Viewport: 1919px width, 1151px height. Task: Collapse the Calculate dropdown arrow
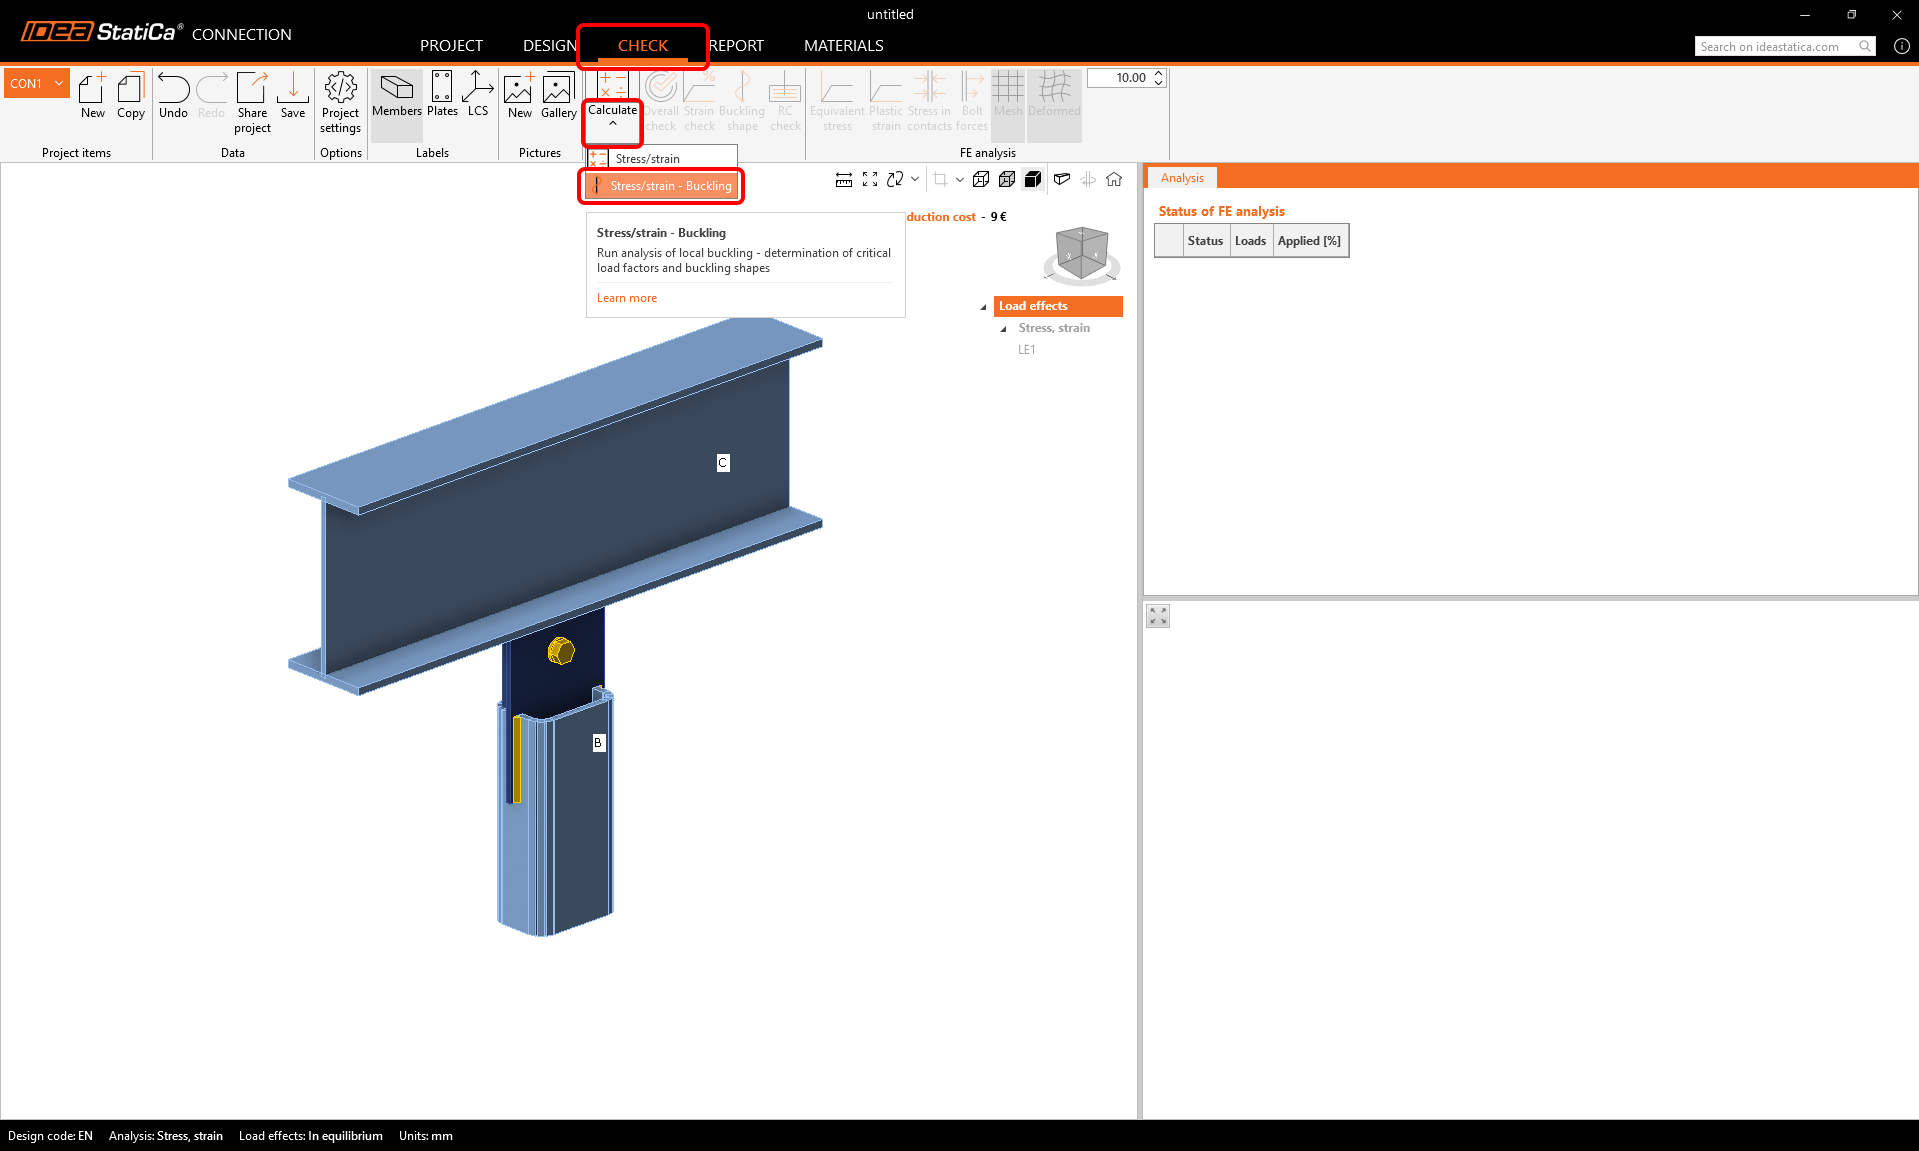[x=612, y=124]
